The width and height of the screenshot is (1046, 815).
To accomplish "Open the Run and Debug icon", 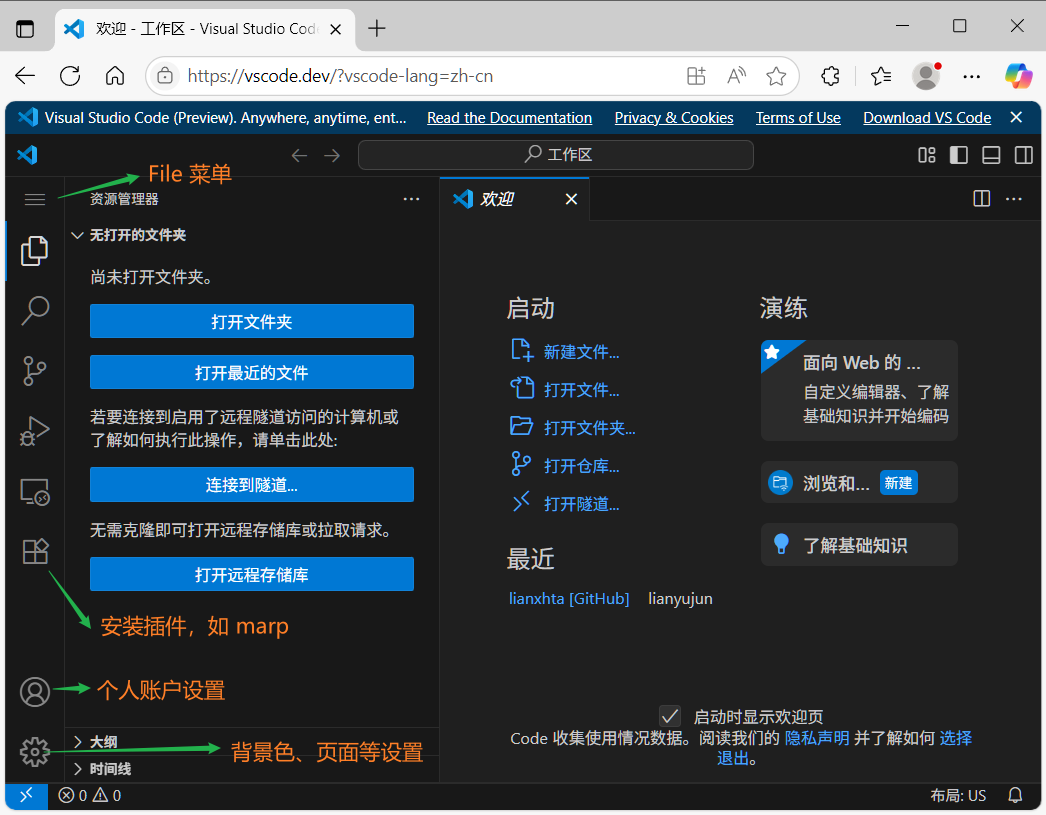I will point(34,431).
